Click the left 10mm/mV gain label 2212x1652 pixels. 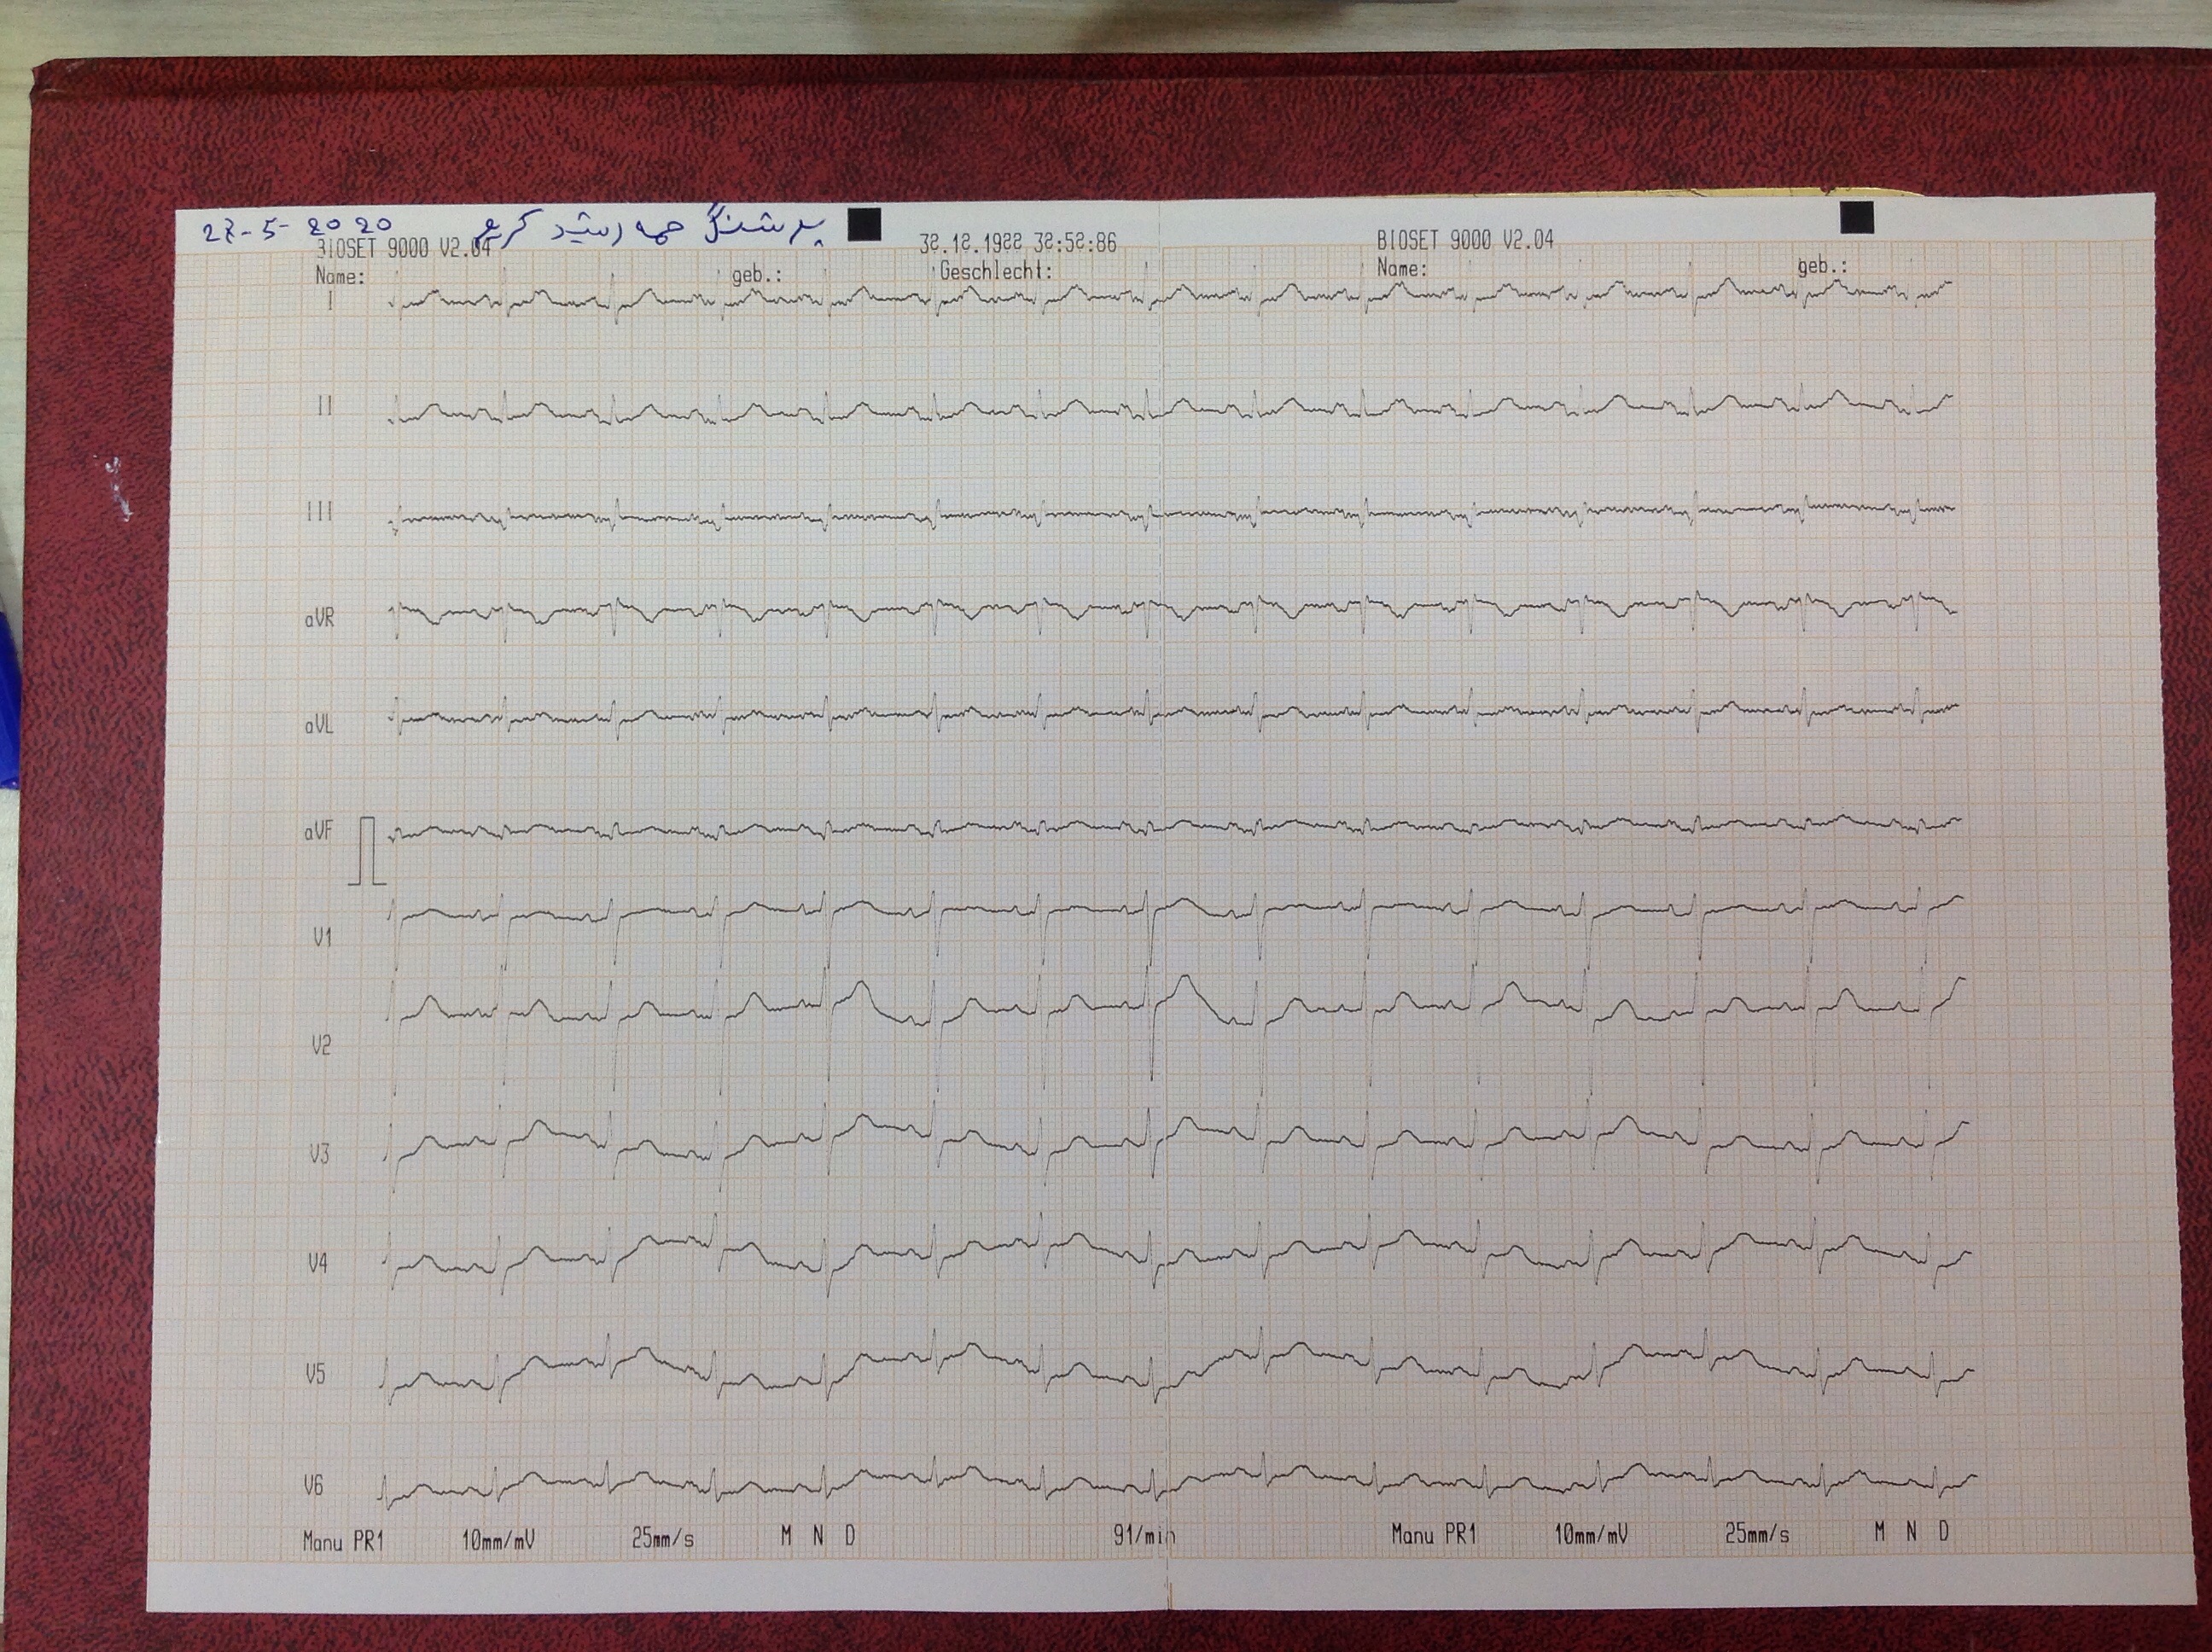pos(498,1541)
